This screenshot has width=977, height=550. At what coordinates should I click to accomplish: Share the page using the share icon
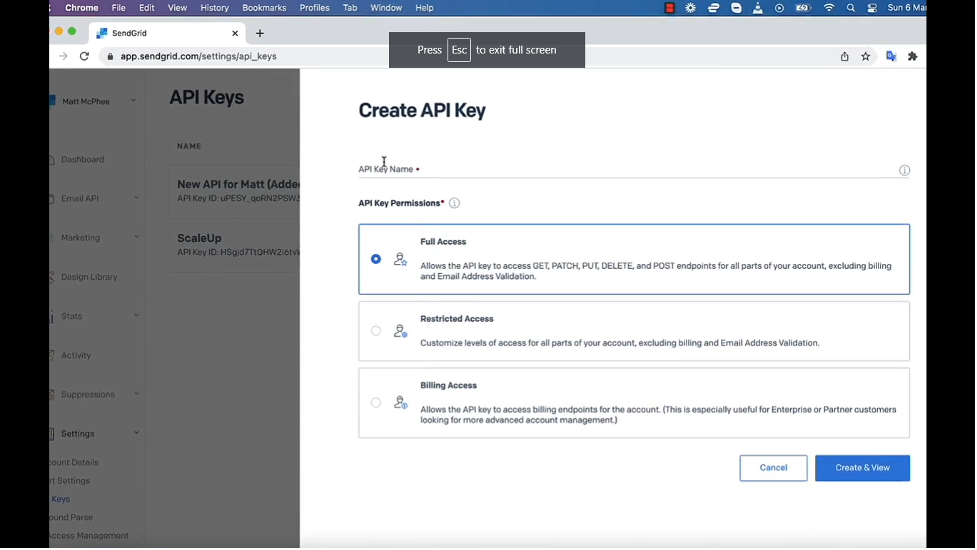pyautogui.click(x=844, y=56)
